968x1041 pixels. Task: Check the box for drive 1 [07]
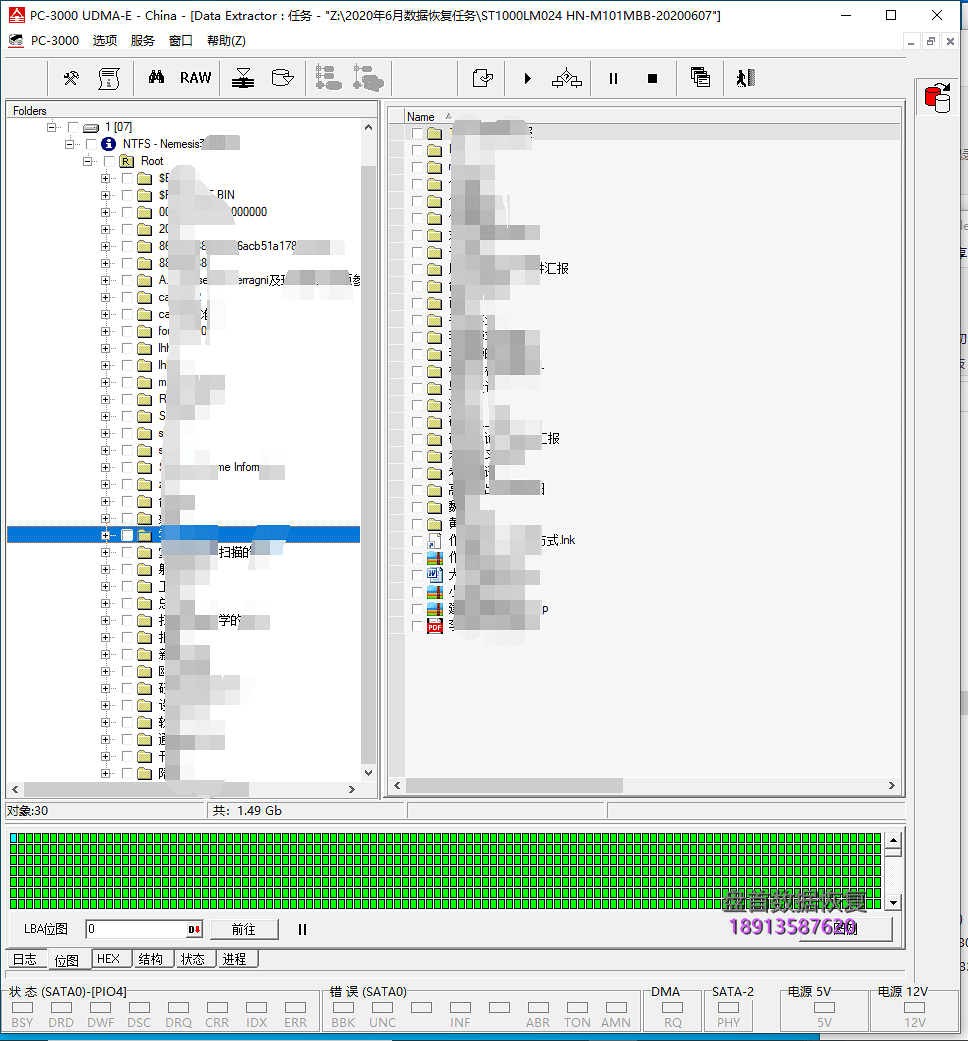click(73, 127)
